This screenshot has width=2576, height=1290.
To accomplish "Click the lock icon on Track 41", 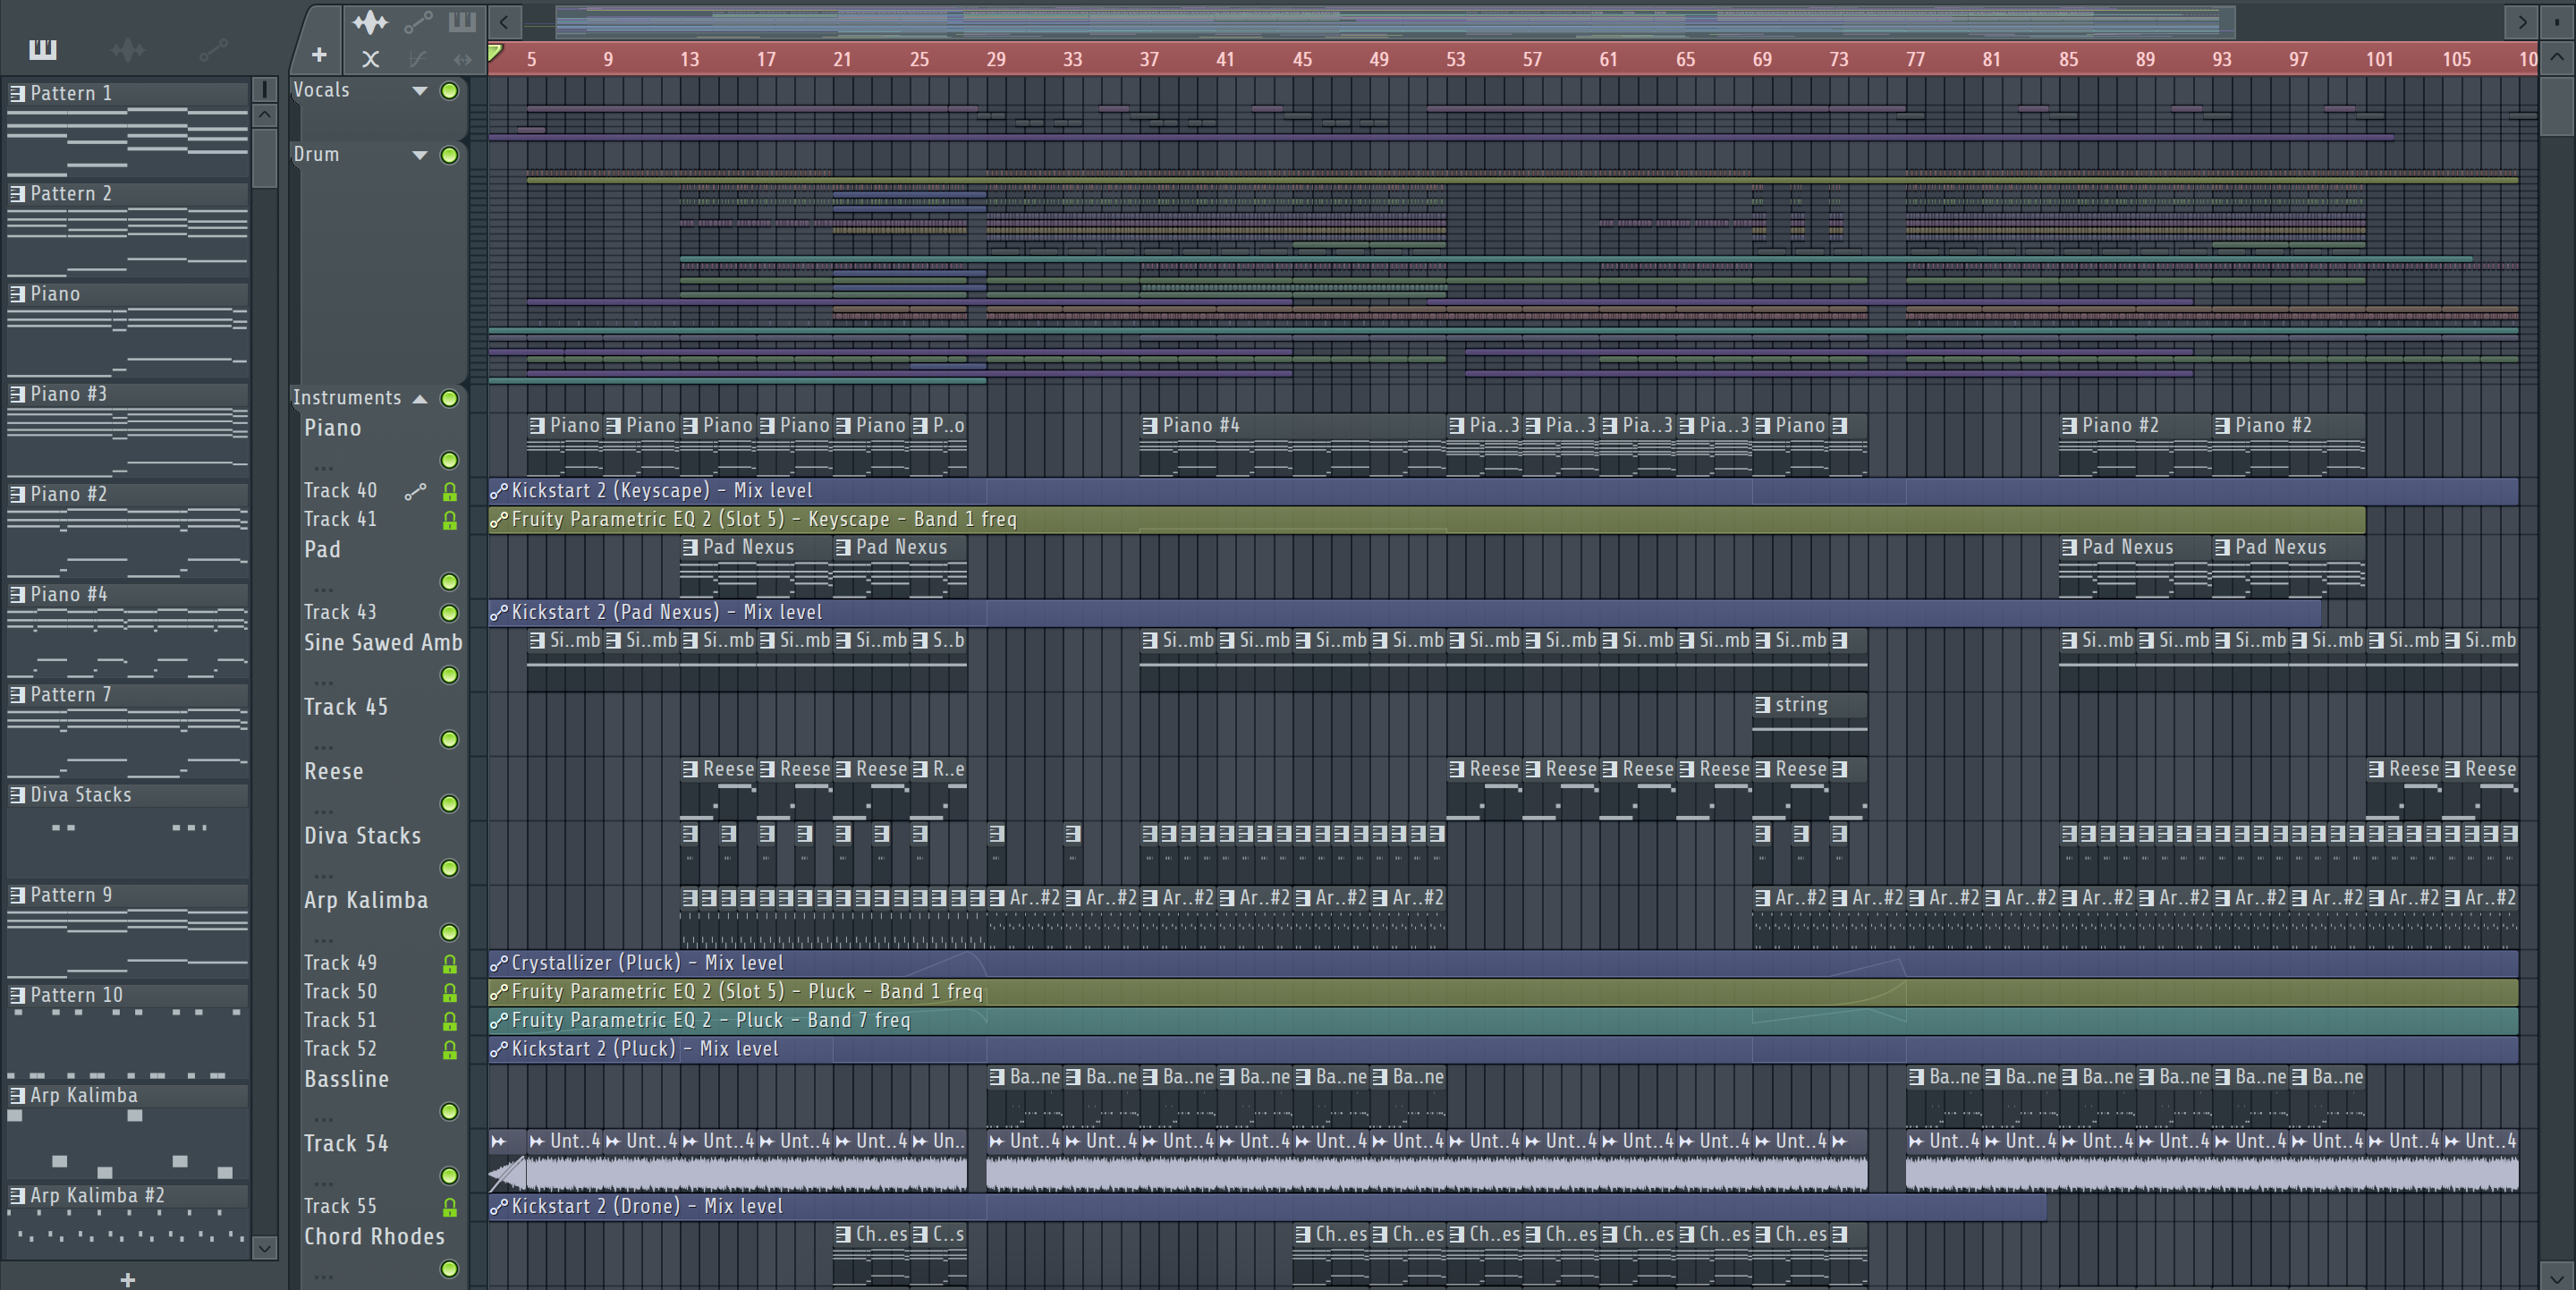I will point(450,520).
